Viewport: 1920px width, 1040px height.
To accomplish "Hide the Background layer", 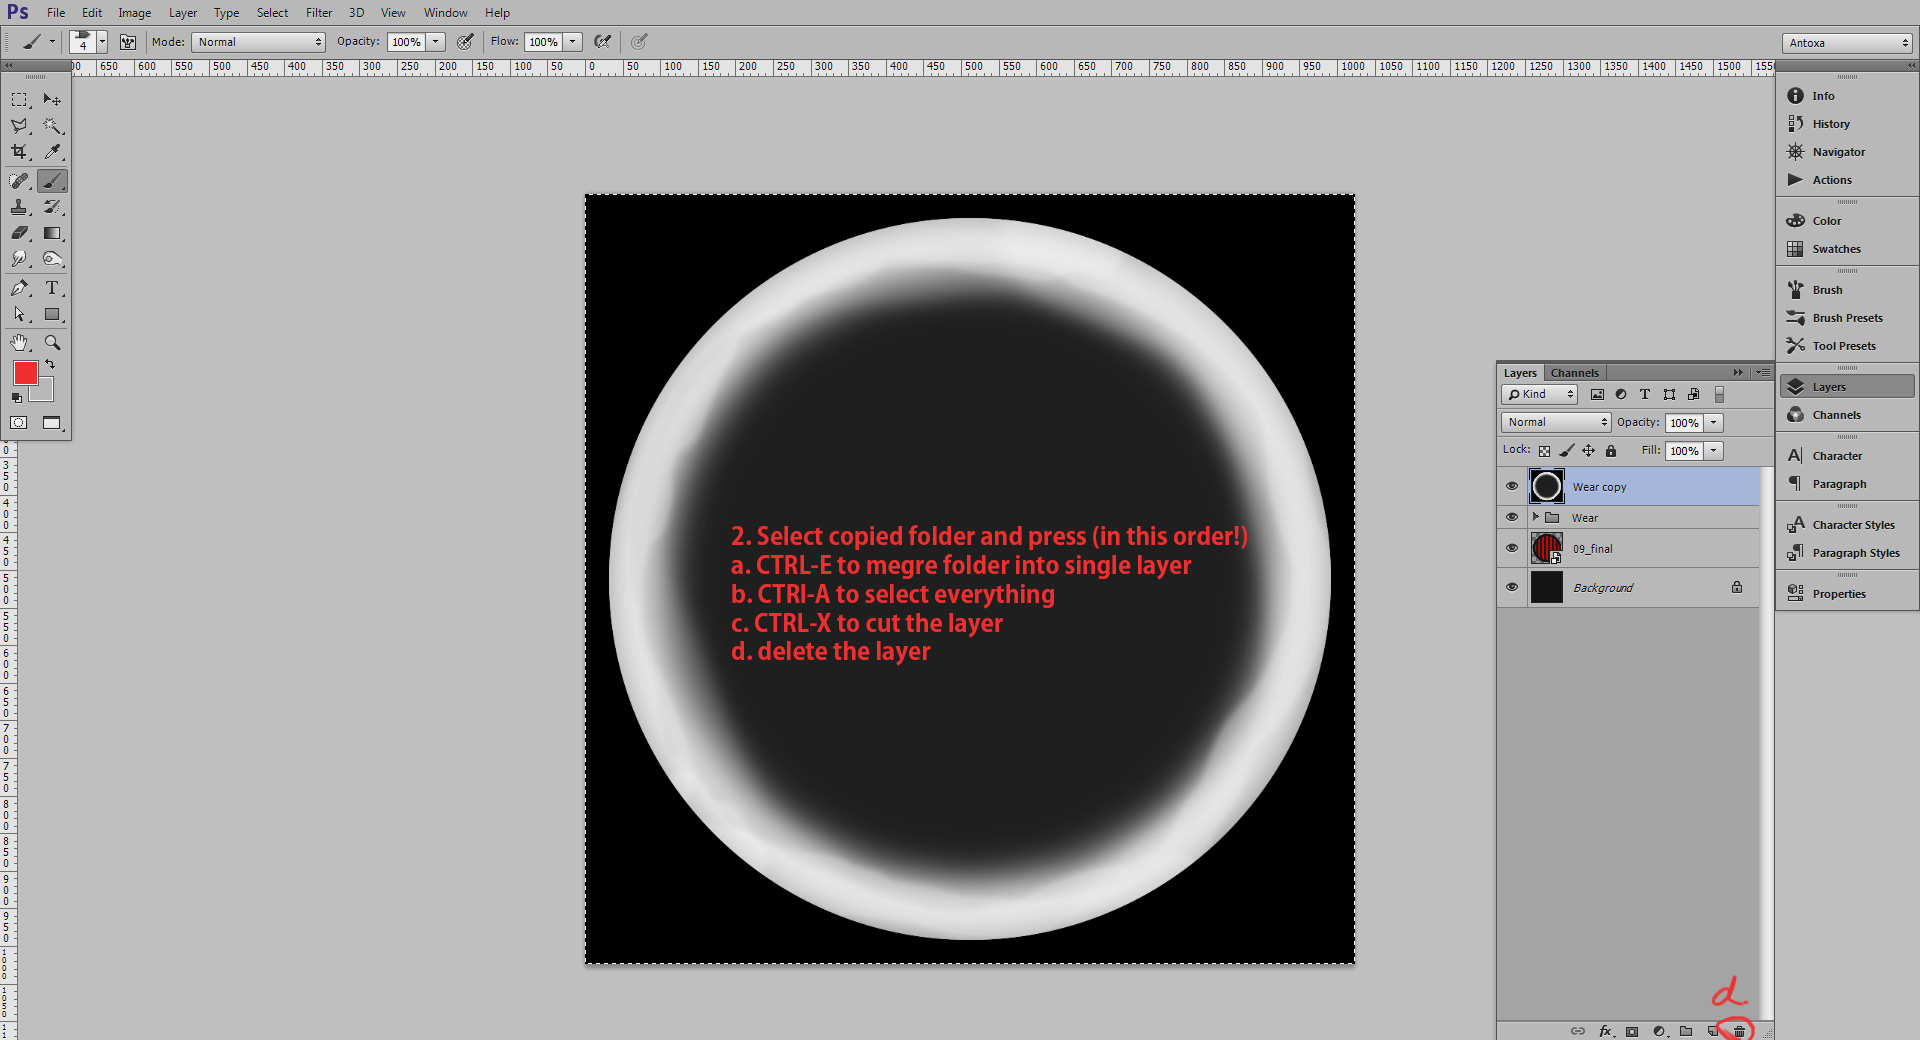I will (x=1512, y=588).
